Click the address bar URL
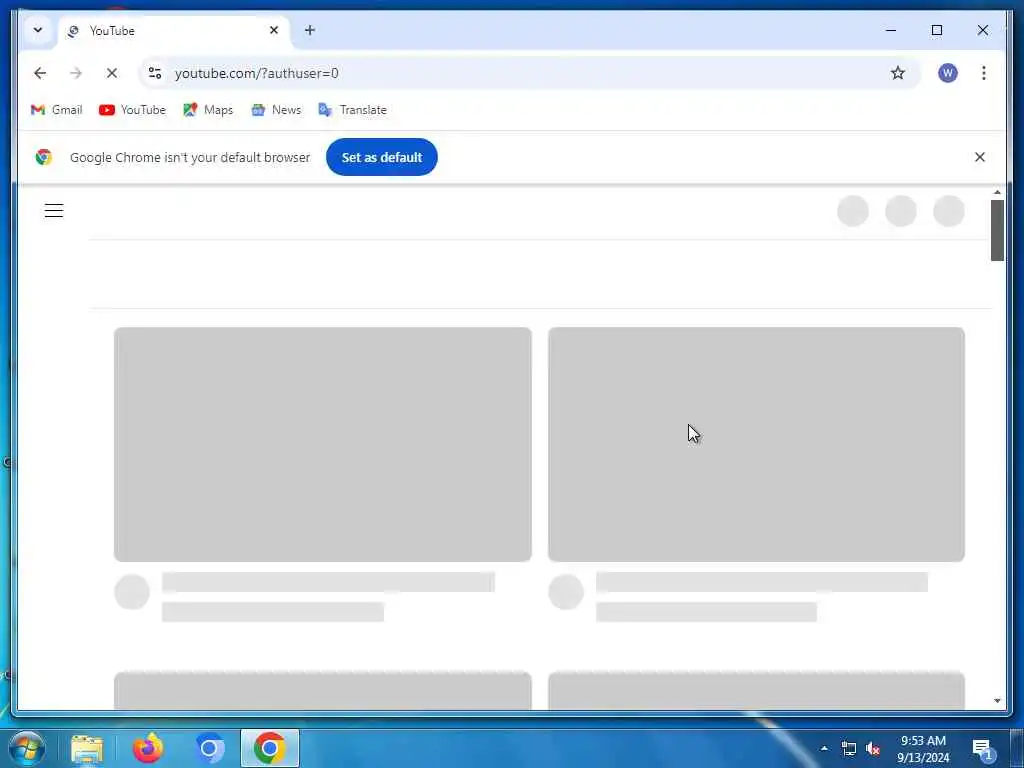1024x768 pixels. click(257, 73)
